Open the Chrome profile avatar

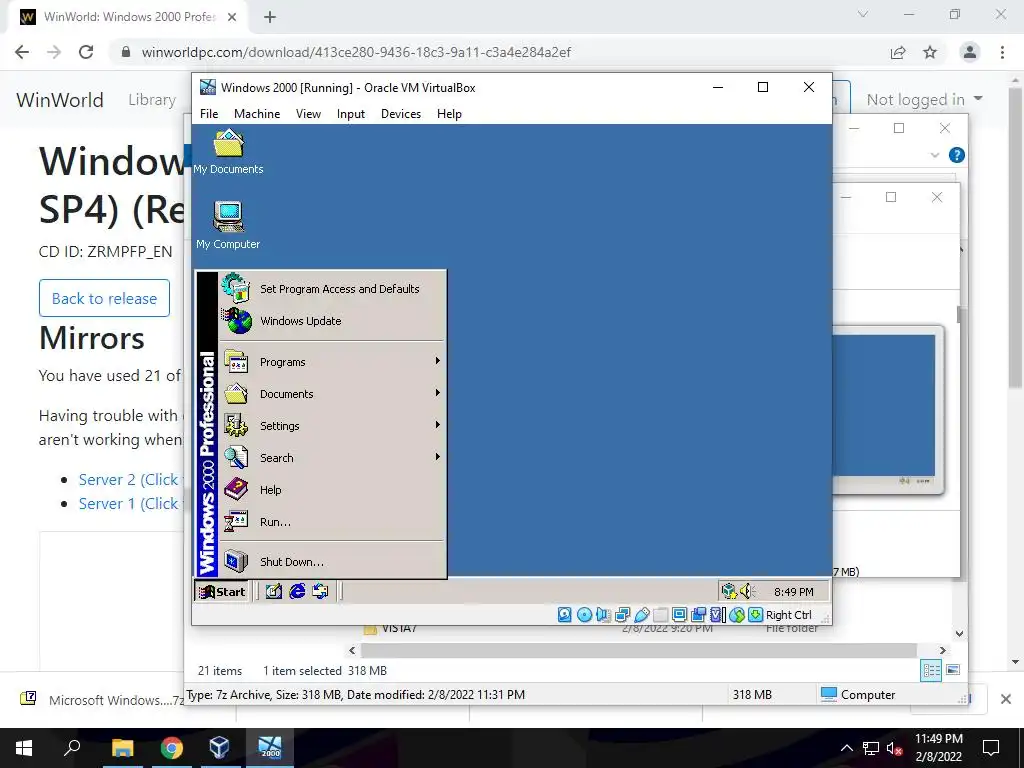click(x=970, y=52)
